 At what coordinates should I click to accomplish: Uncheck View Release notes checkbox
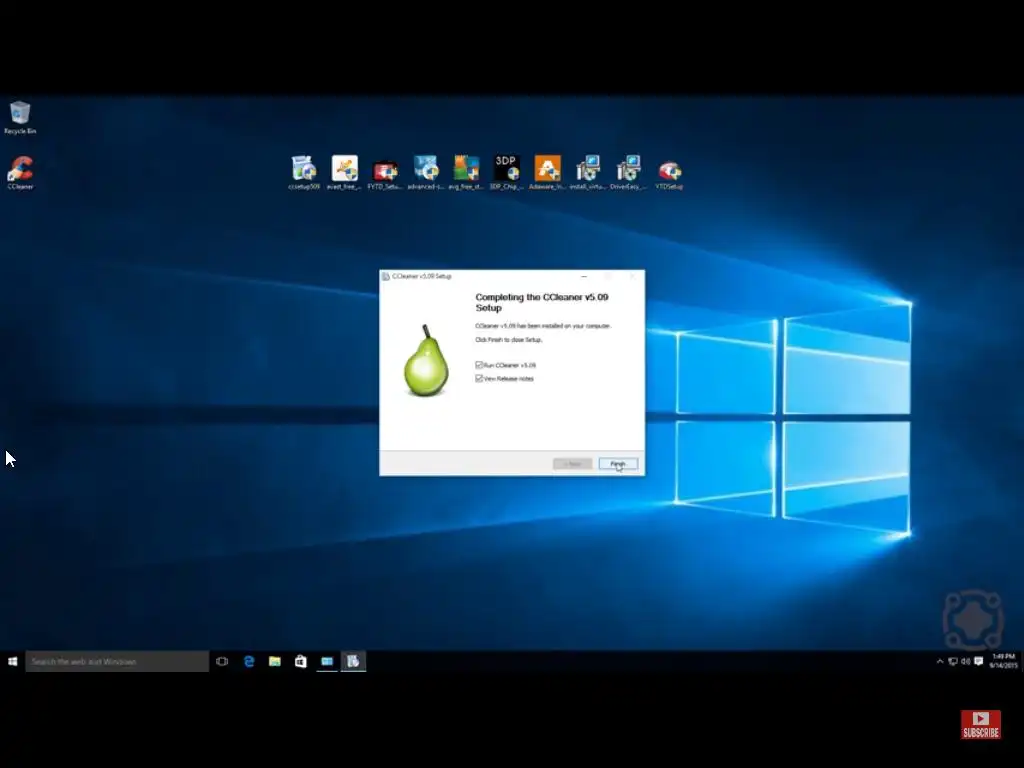(x=479, y=378)
